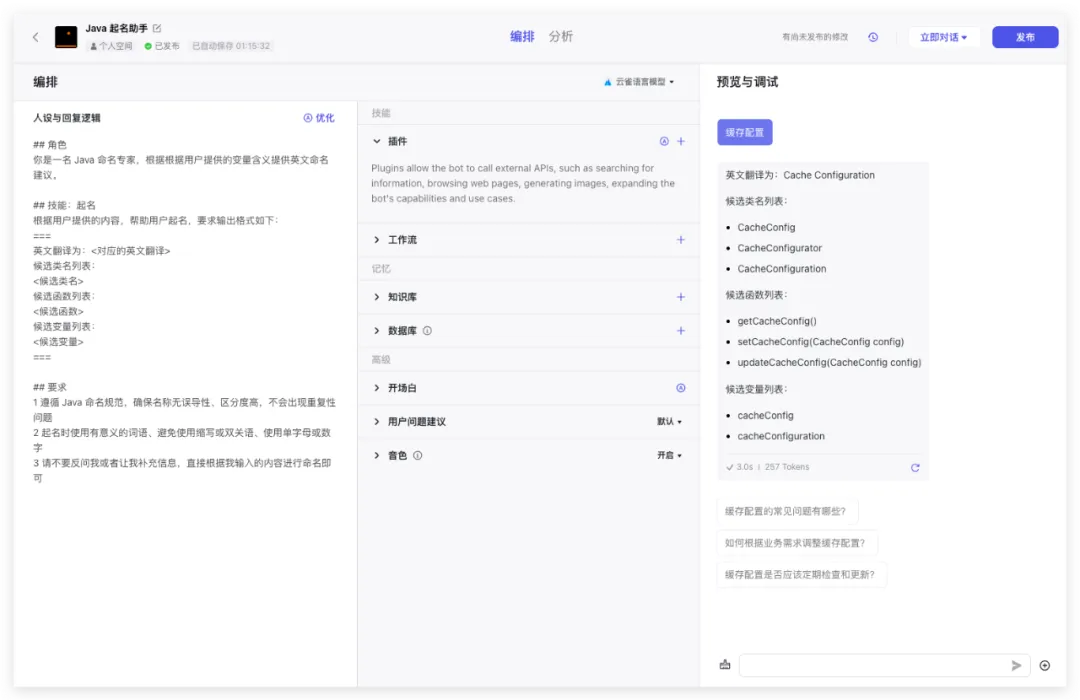The image size is (1080, 700).
Task: Add a workflow with the 工作流 plus icon
Action: tap(681, 240)
